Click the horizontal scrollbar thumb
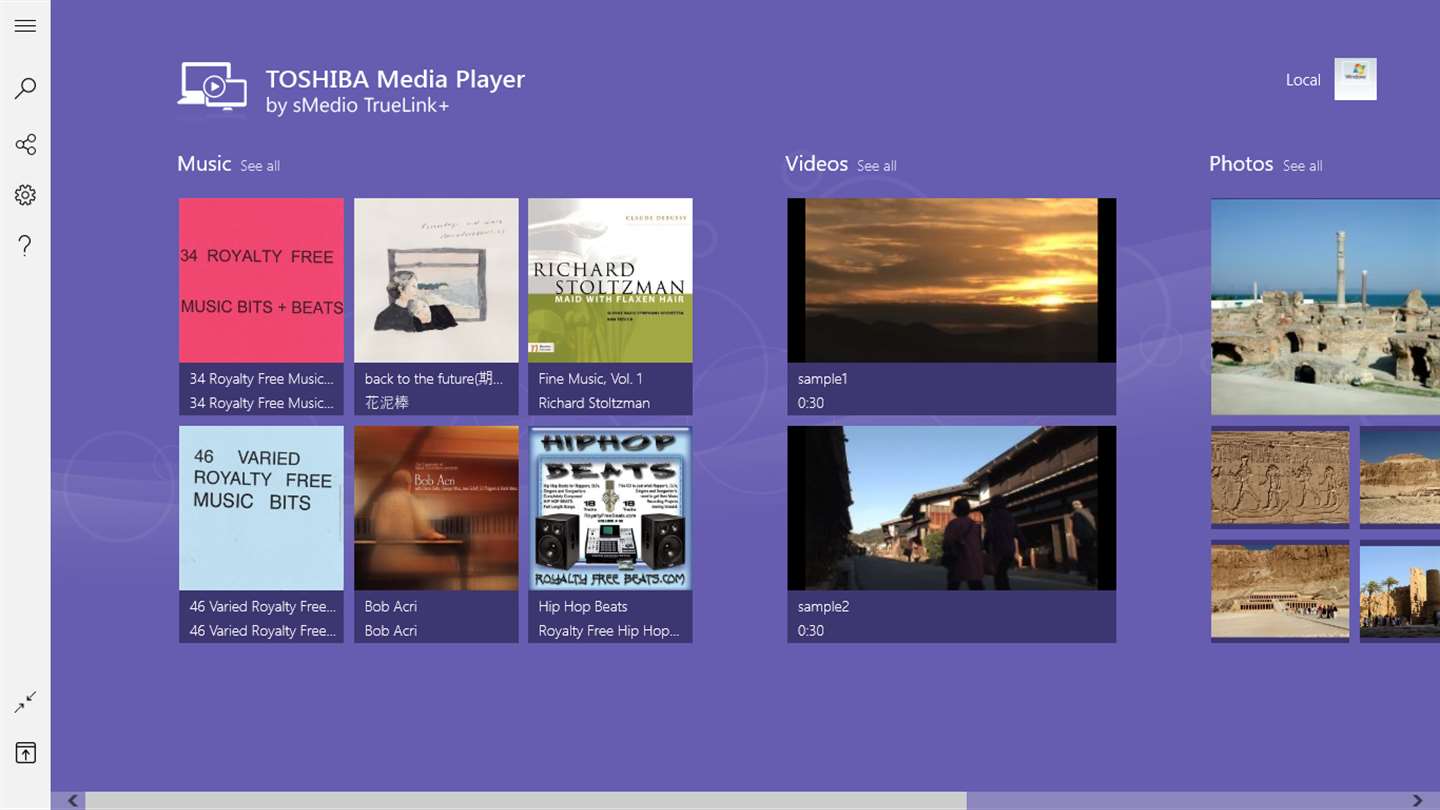This screenshot has width=1440, height=810. click(x=526, y=800)
